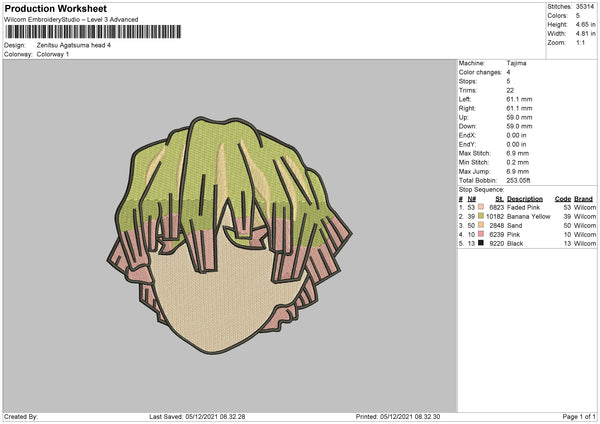Click the stitch count 10182
Viewport: 600px width, 424px height.
[x=495, y=217]
